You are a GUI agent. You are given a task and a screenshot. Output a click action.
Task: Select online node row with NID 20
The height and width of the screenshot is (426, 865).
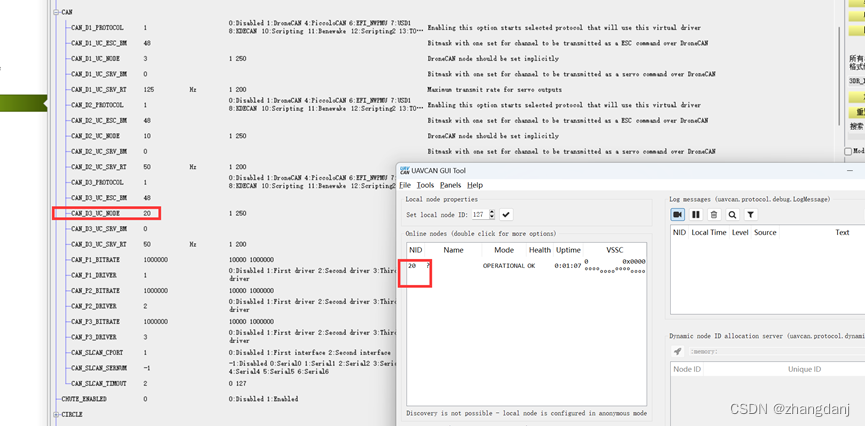point(526,265)
